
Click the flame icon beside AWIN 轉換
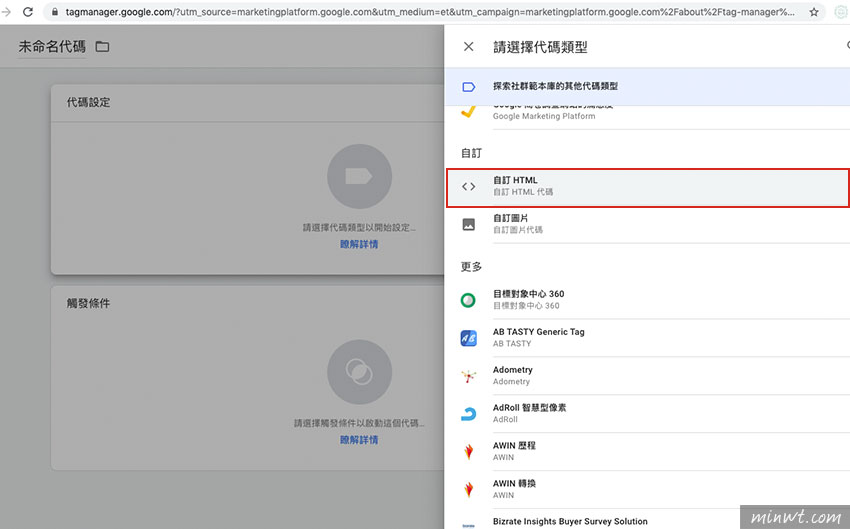(468, 489)
